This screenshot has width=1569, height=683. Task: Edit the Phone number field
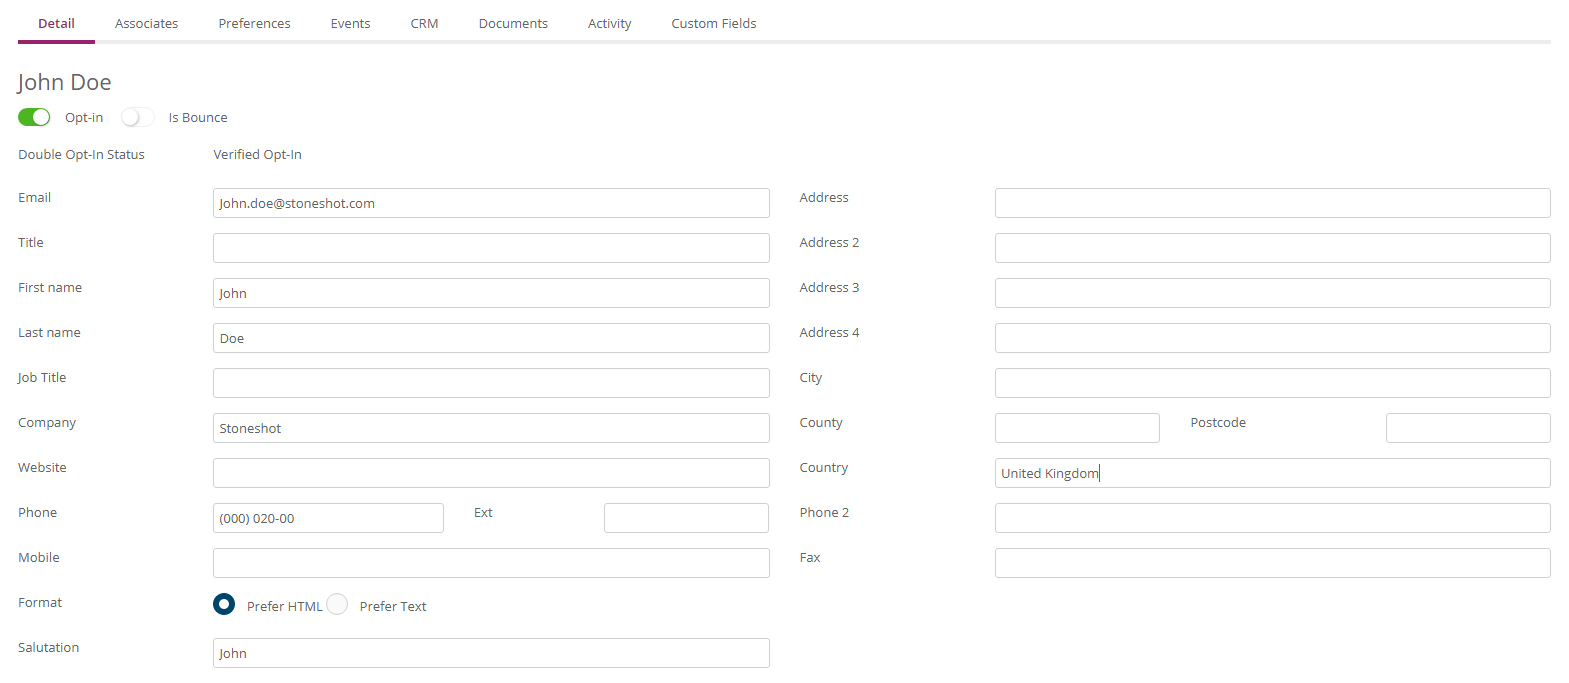(x=328, y=518)
